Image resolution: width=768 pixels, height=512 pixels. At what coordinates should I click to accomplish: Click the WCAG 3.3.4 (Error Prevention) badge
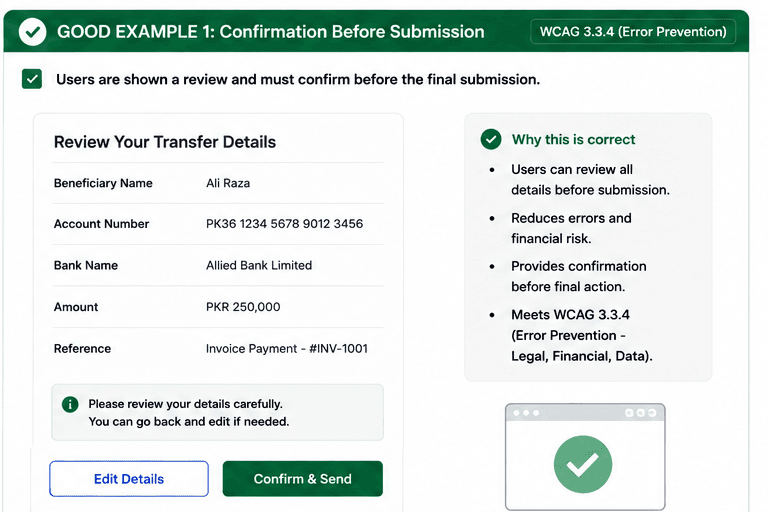click(x=633, y=32)
